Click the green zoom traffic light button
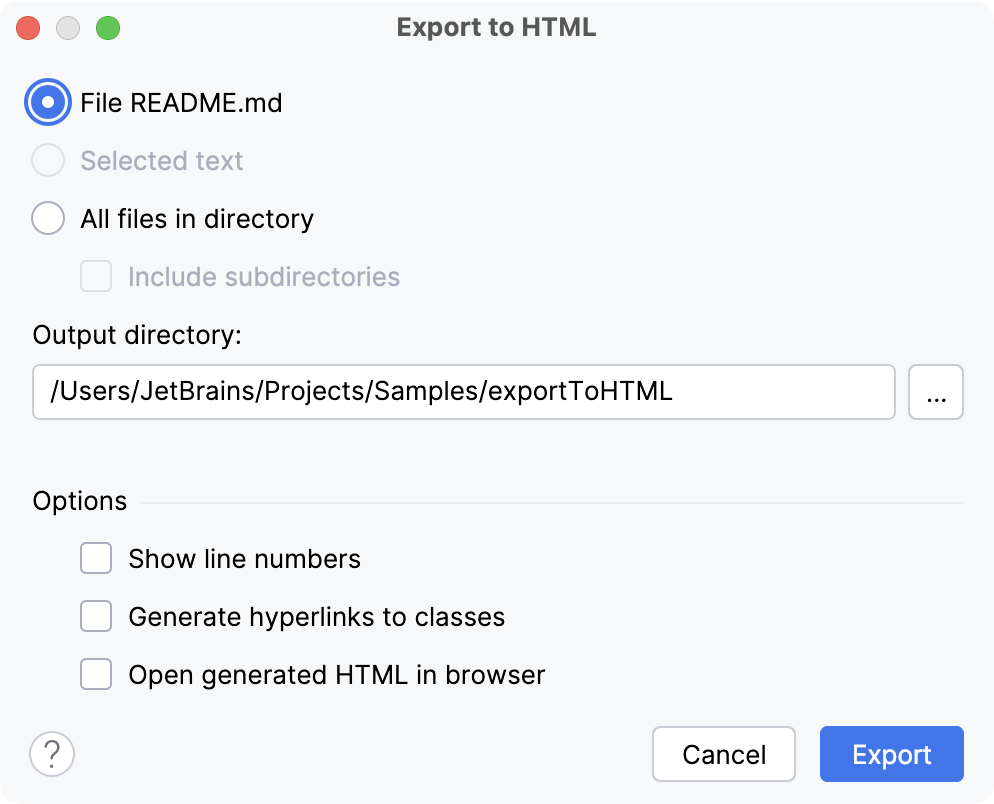Viewport: 994px width, 804px height. [110, 28]
